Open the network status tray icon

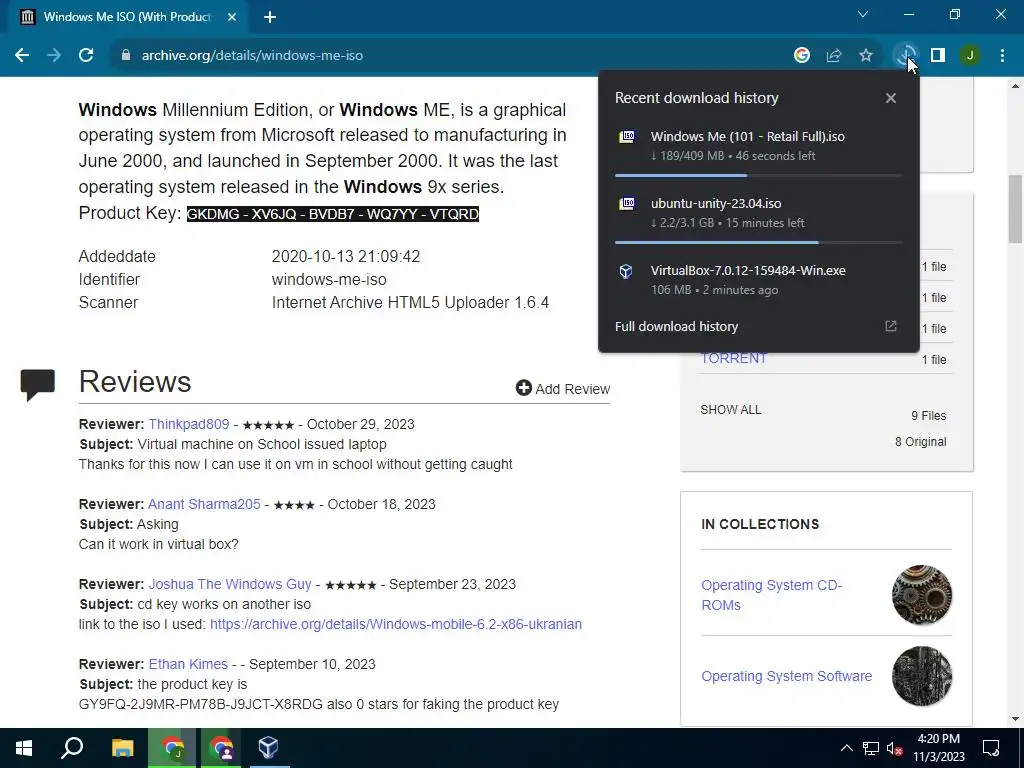pos(871,748)
